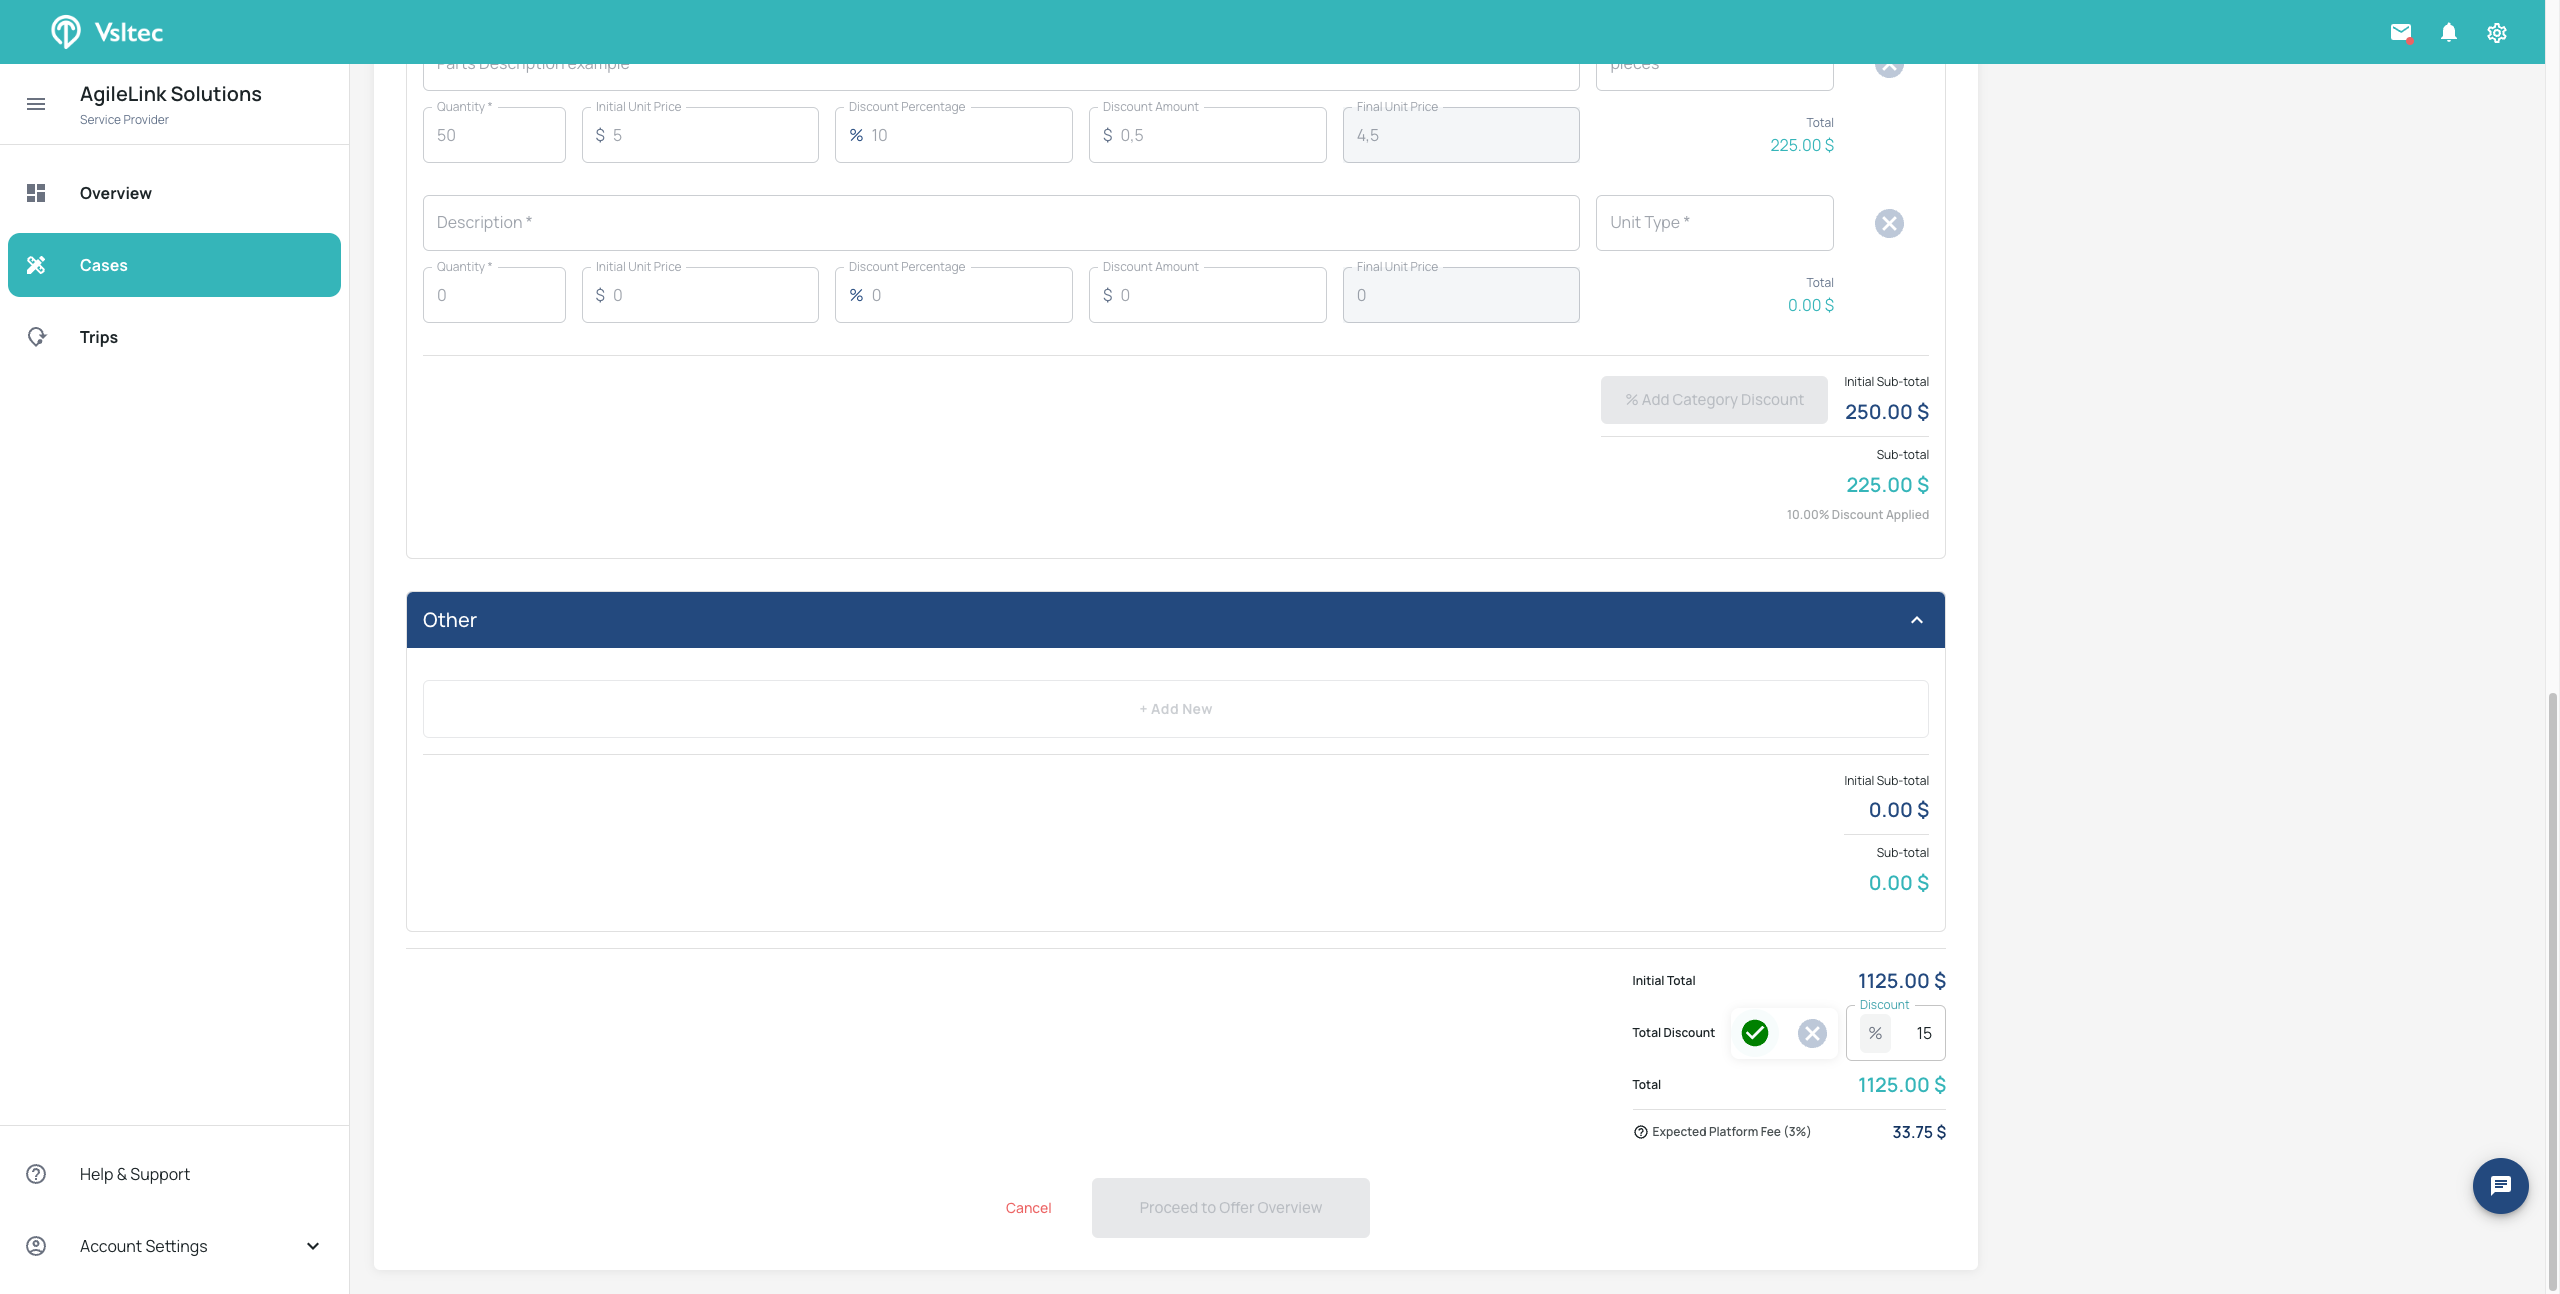The width and height of the screenshot is (2560, 1294).
Task: Click the Total Discount label
Action: (1673, 1033)
